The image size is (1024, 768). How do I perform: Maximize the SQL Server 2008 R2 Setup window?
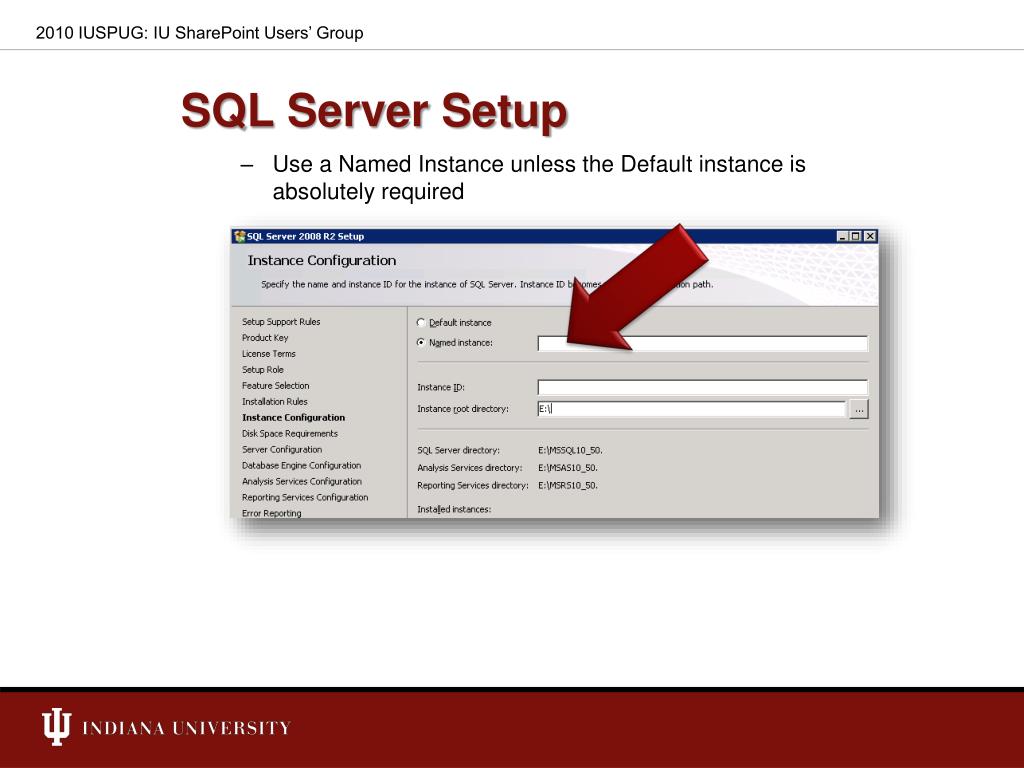[856, 236]
